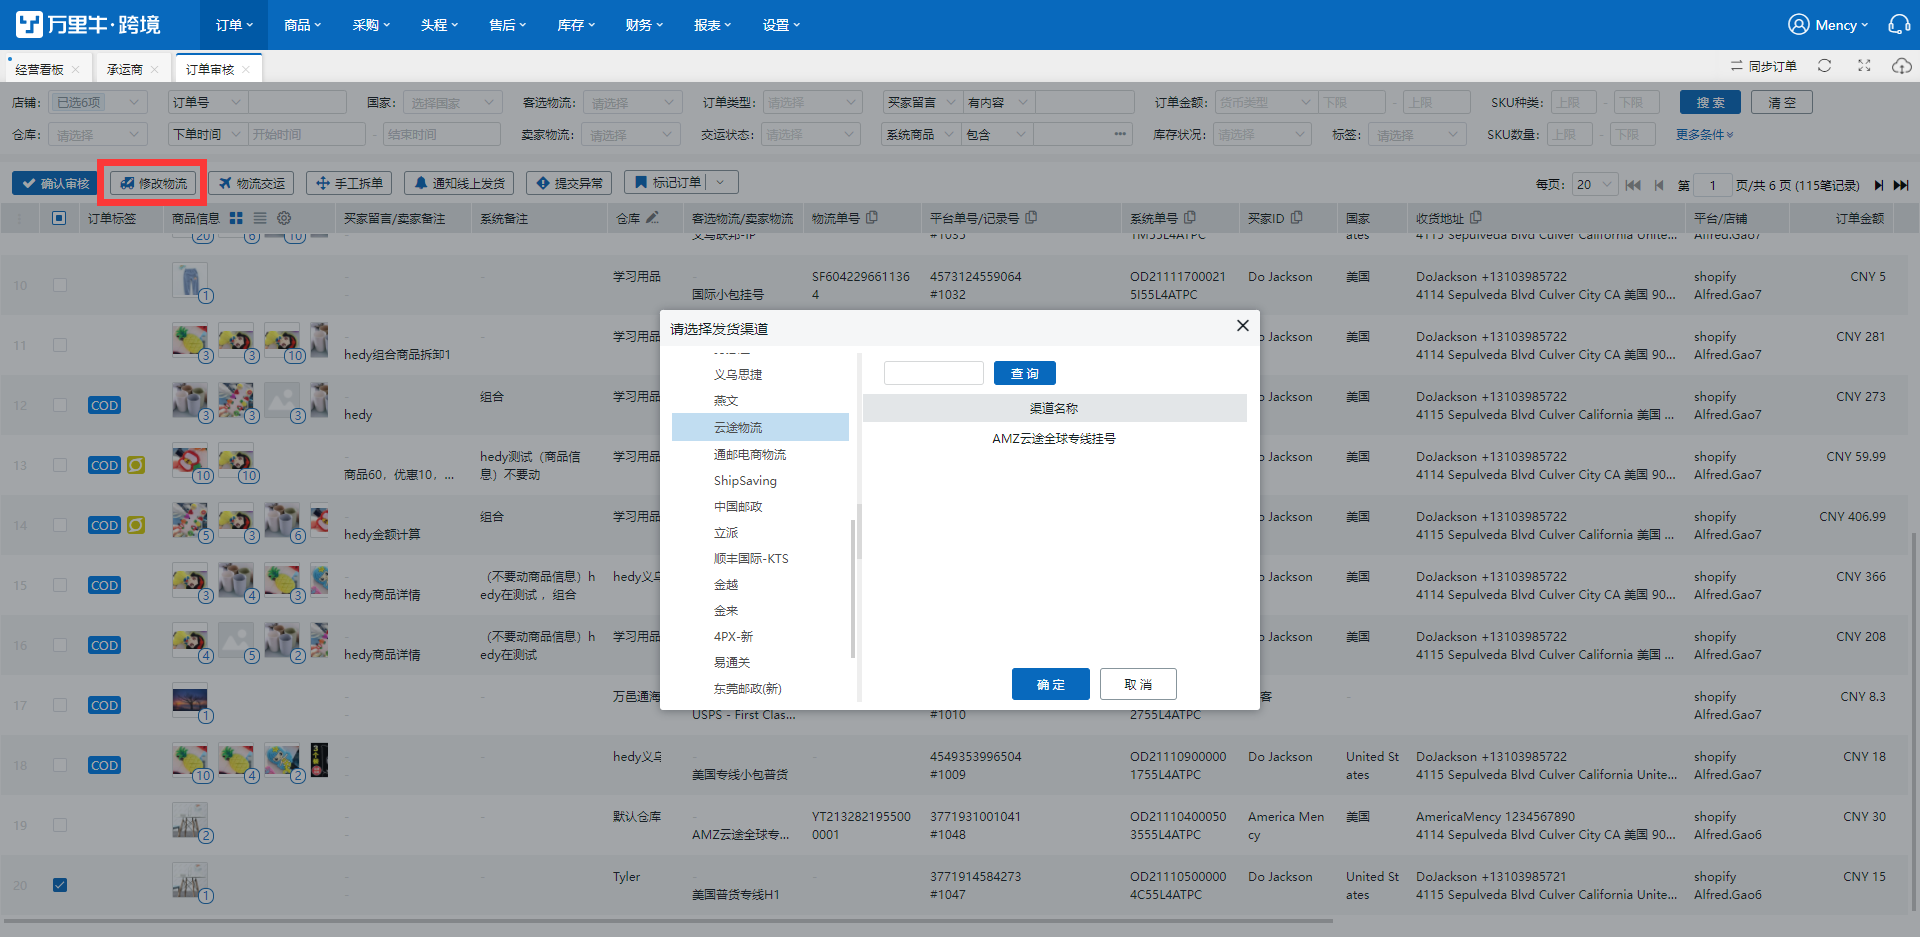
Task: Click the Mency user avatar icon
Action: tap(1798, 24)
